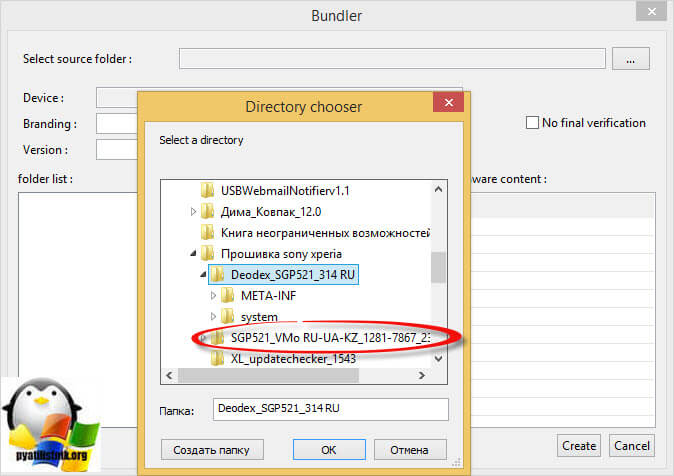Click the Select source folder input field
Screen dimensions: 674x476
[392, 58]
